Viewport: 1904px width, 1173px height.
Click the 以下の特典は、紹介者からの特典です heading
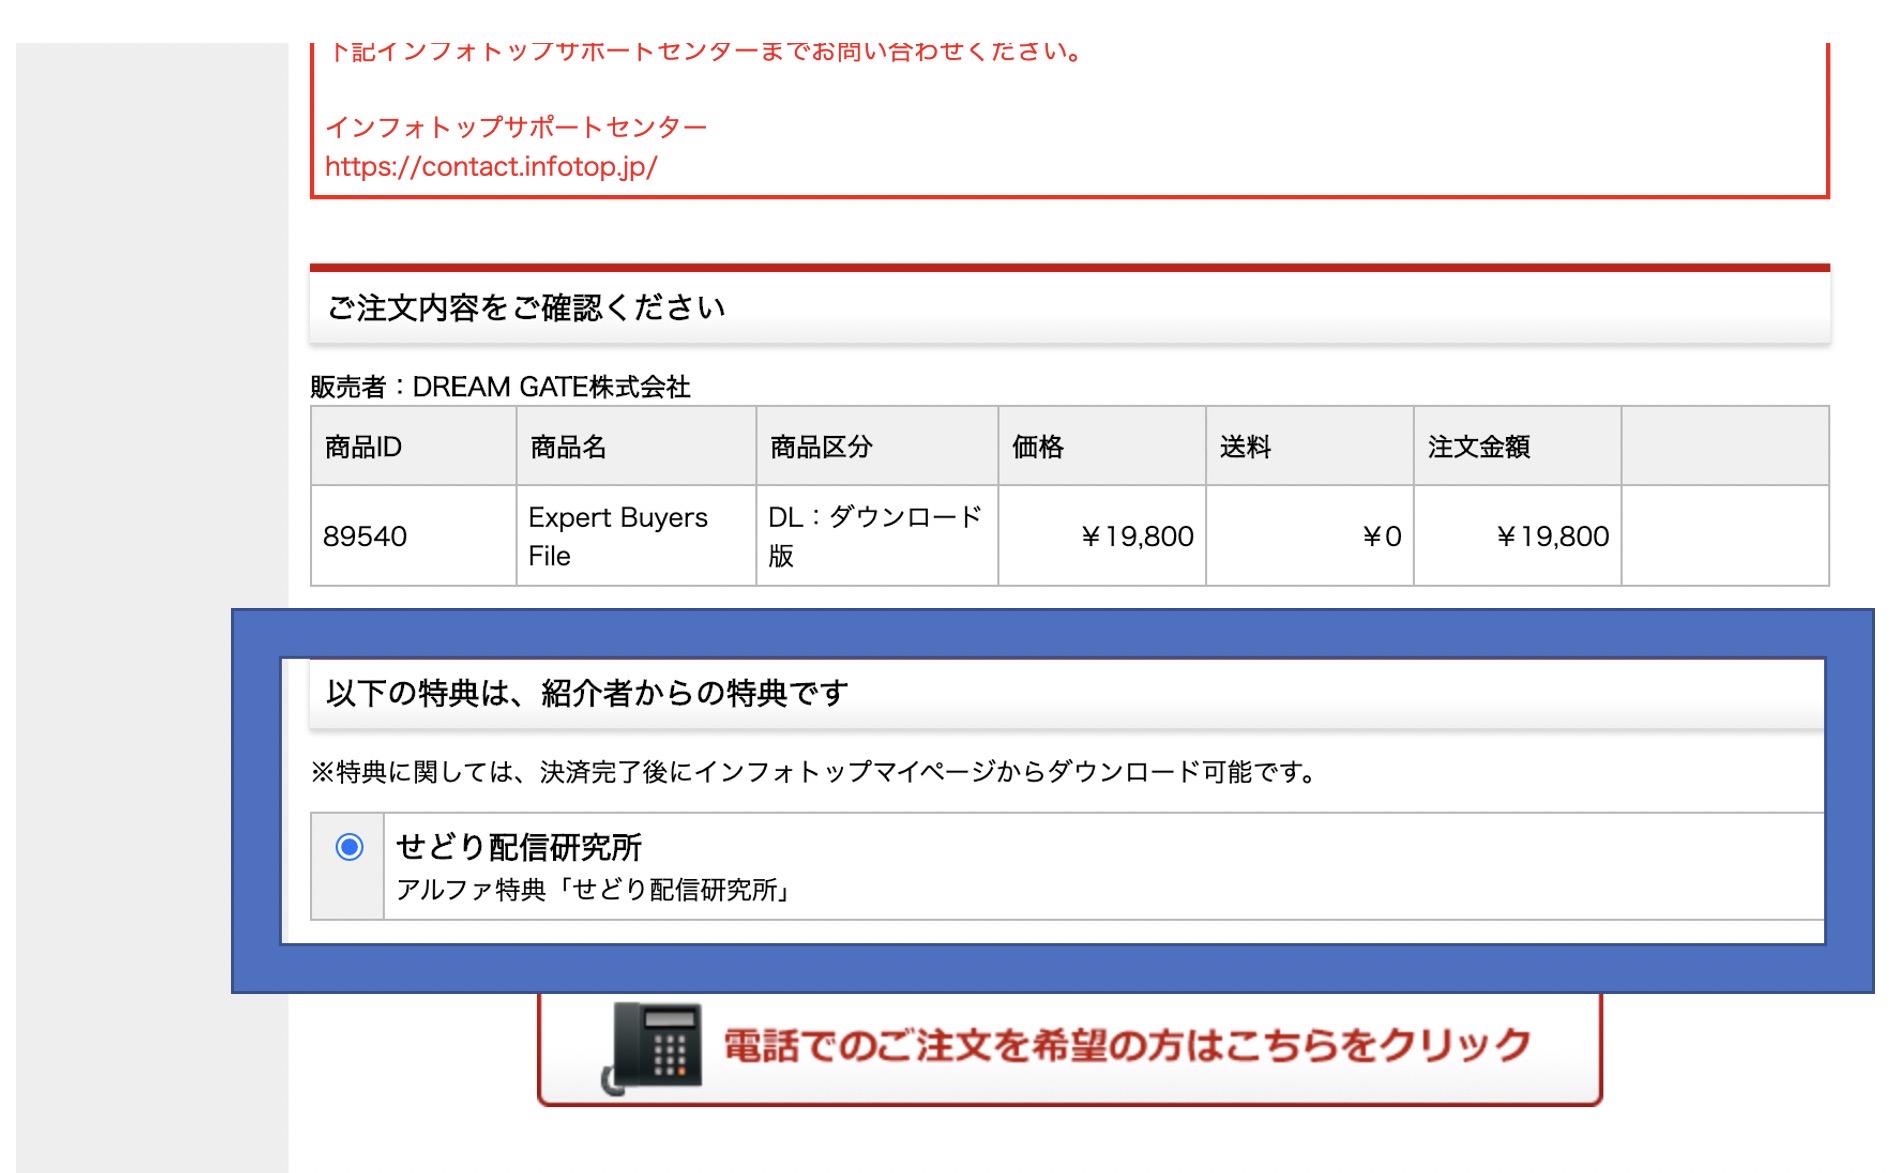point(587,693)
